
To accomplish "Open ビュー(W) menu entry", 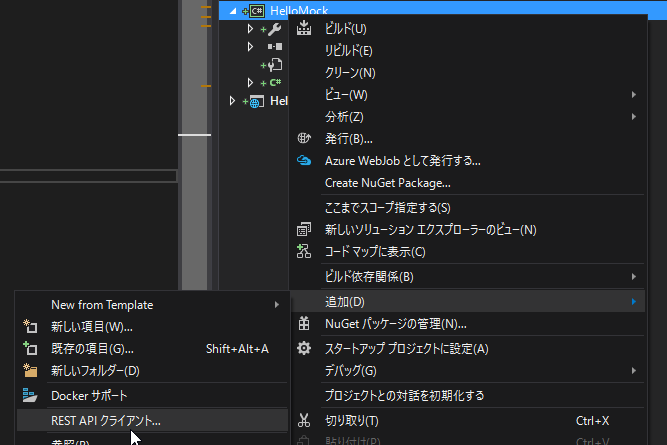I will pyautogui.click(x=468, y=94).
